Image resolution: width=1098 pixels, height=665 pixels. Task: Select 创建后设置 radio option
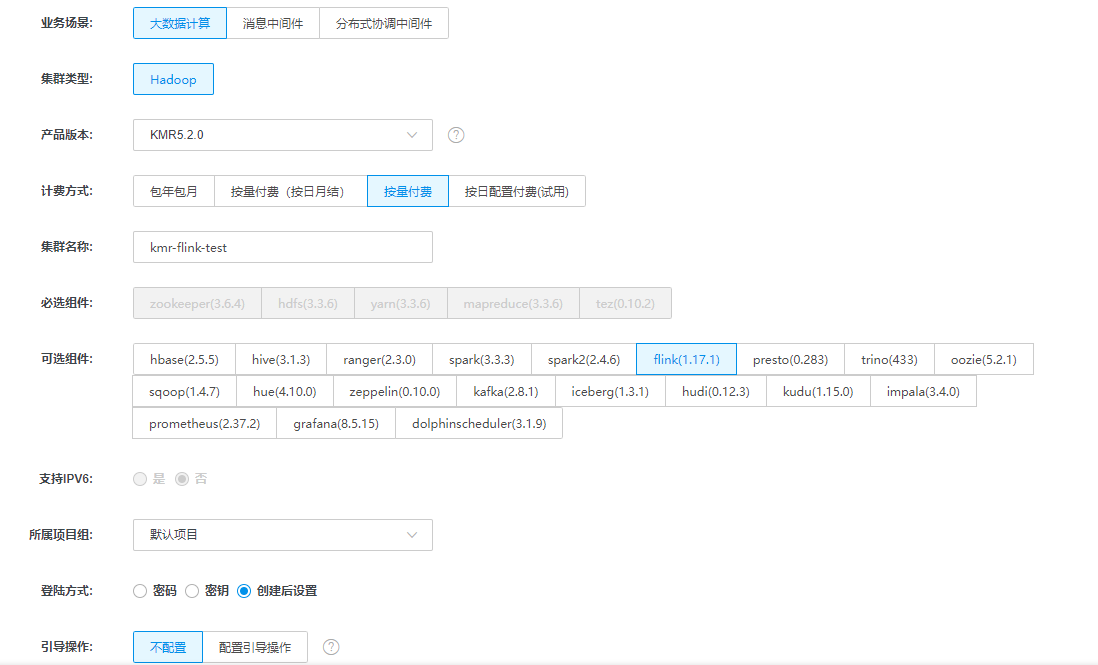click(244, 591)
